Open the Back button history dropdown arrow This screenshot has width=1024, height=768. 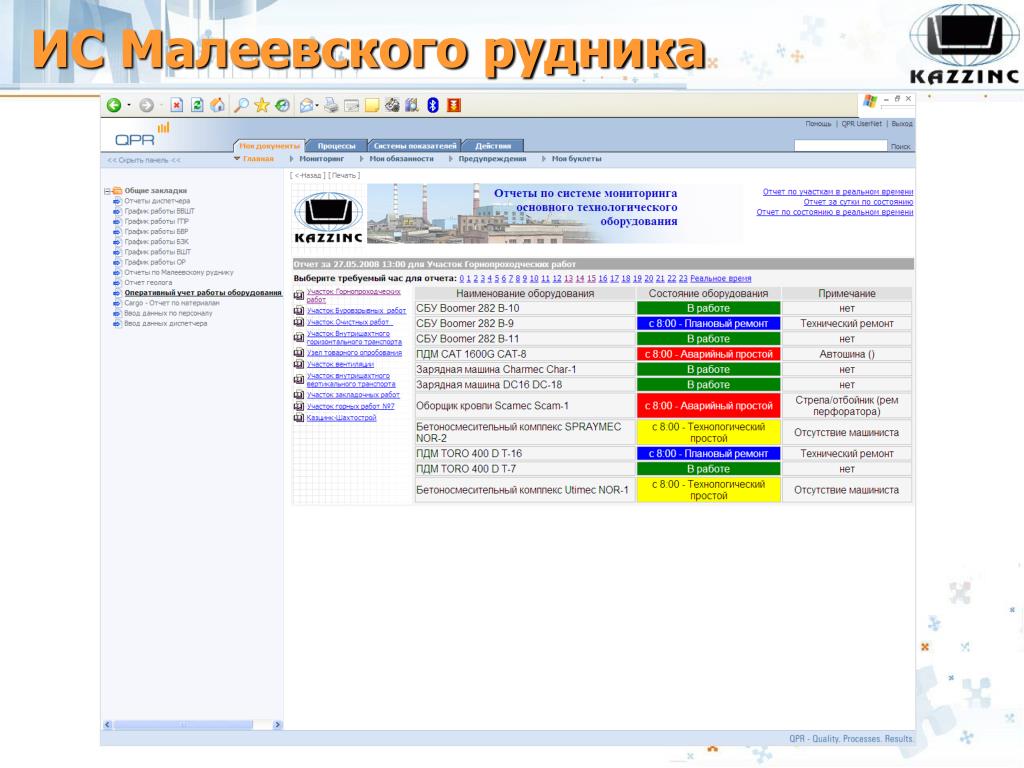click(x=129, y=105)
